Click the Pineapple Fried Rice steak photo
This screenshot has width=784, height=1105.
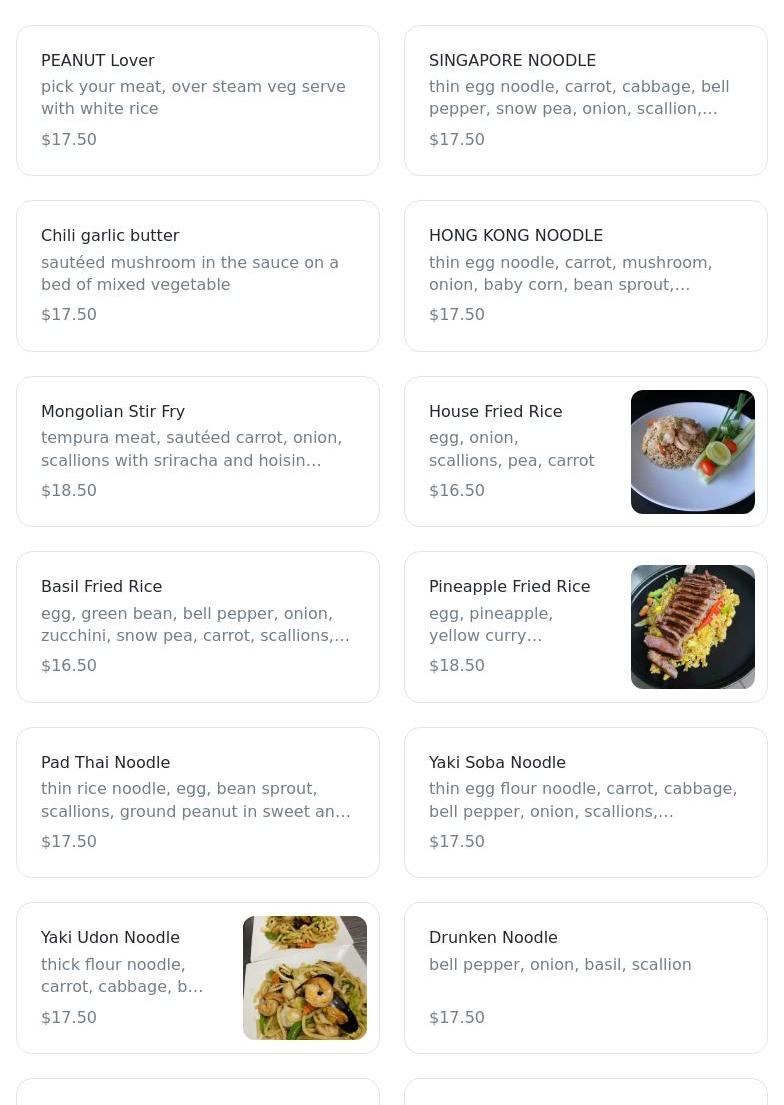692,627
